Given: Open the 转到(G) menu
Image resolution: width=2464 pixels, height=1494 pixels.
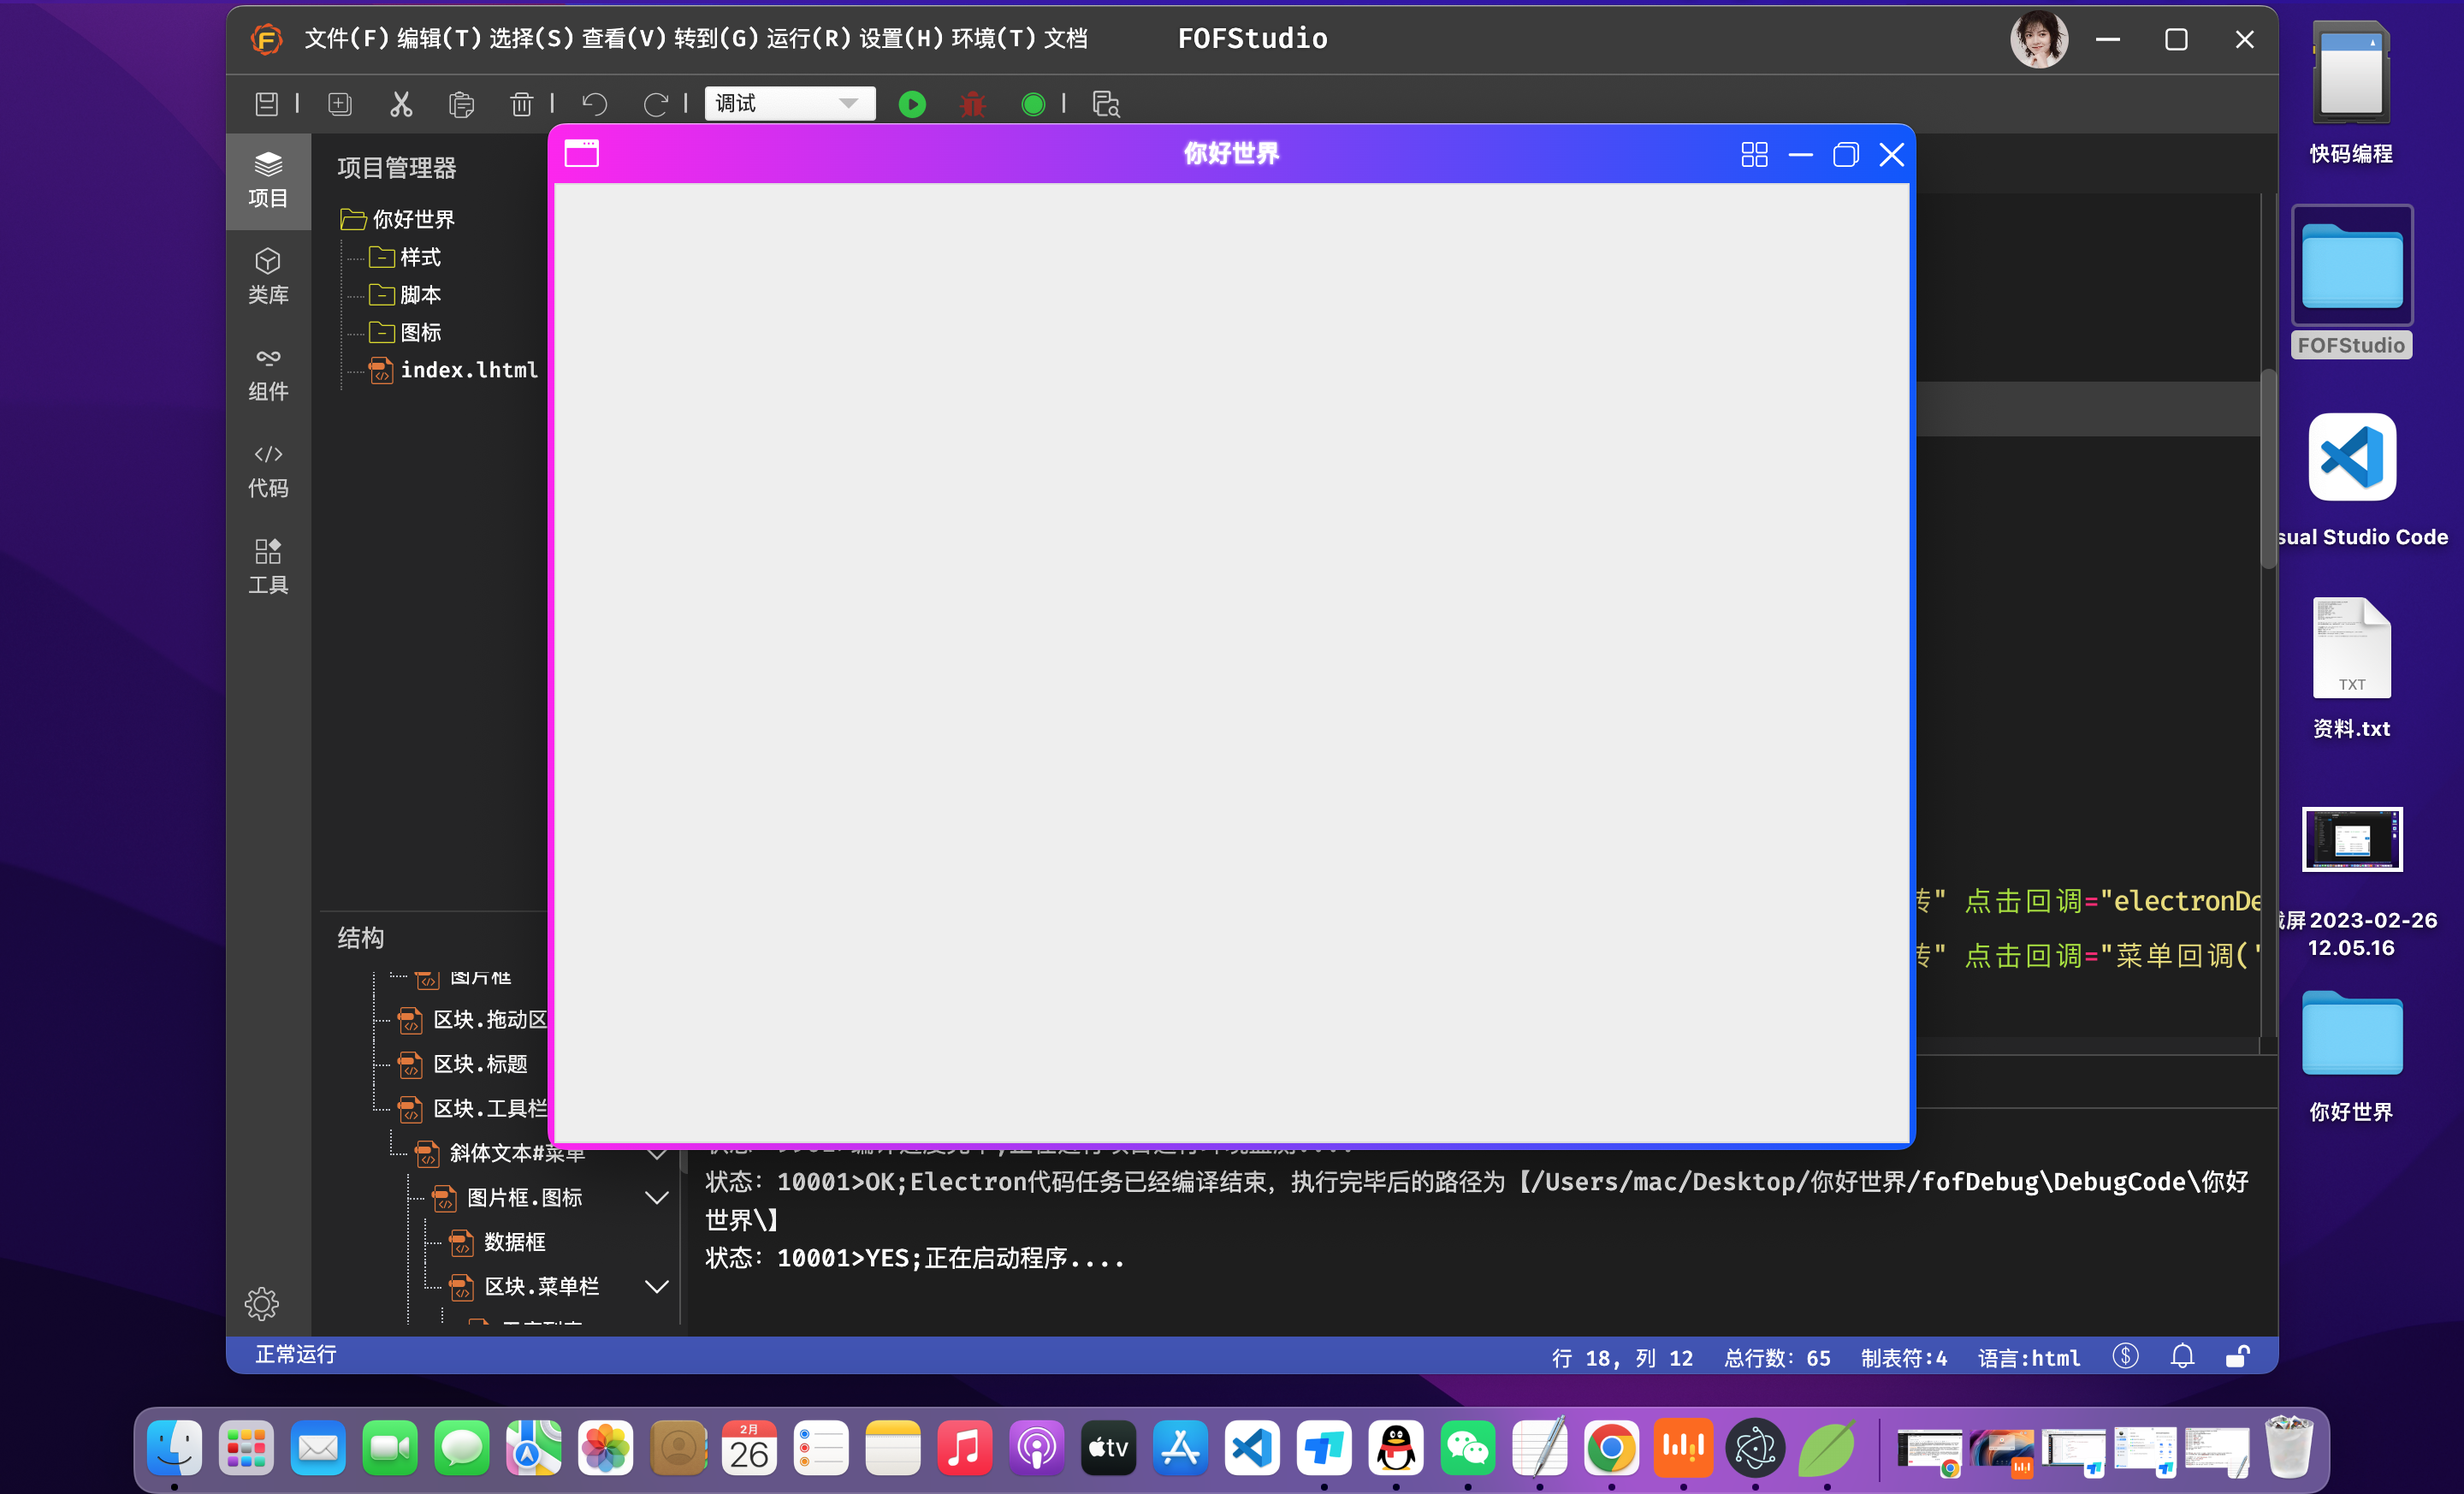Looking at the screenshot, I should click(716, 38).
